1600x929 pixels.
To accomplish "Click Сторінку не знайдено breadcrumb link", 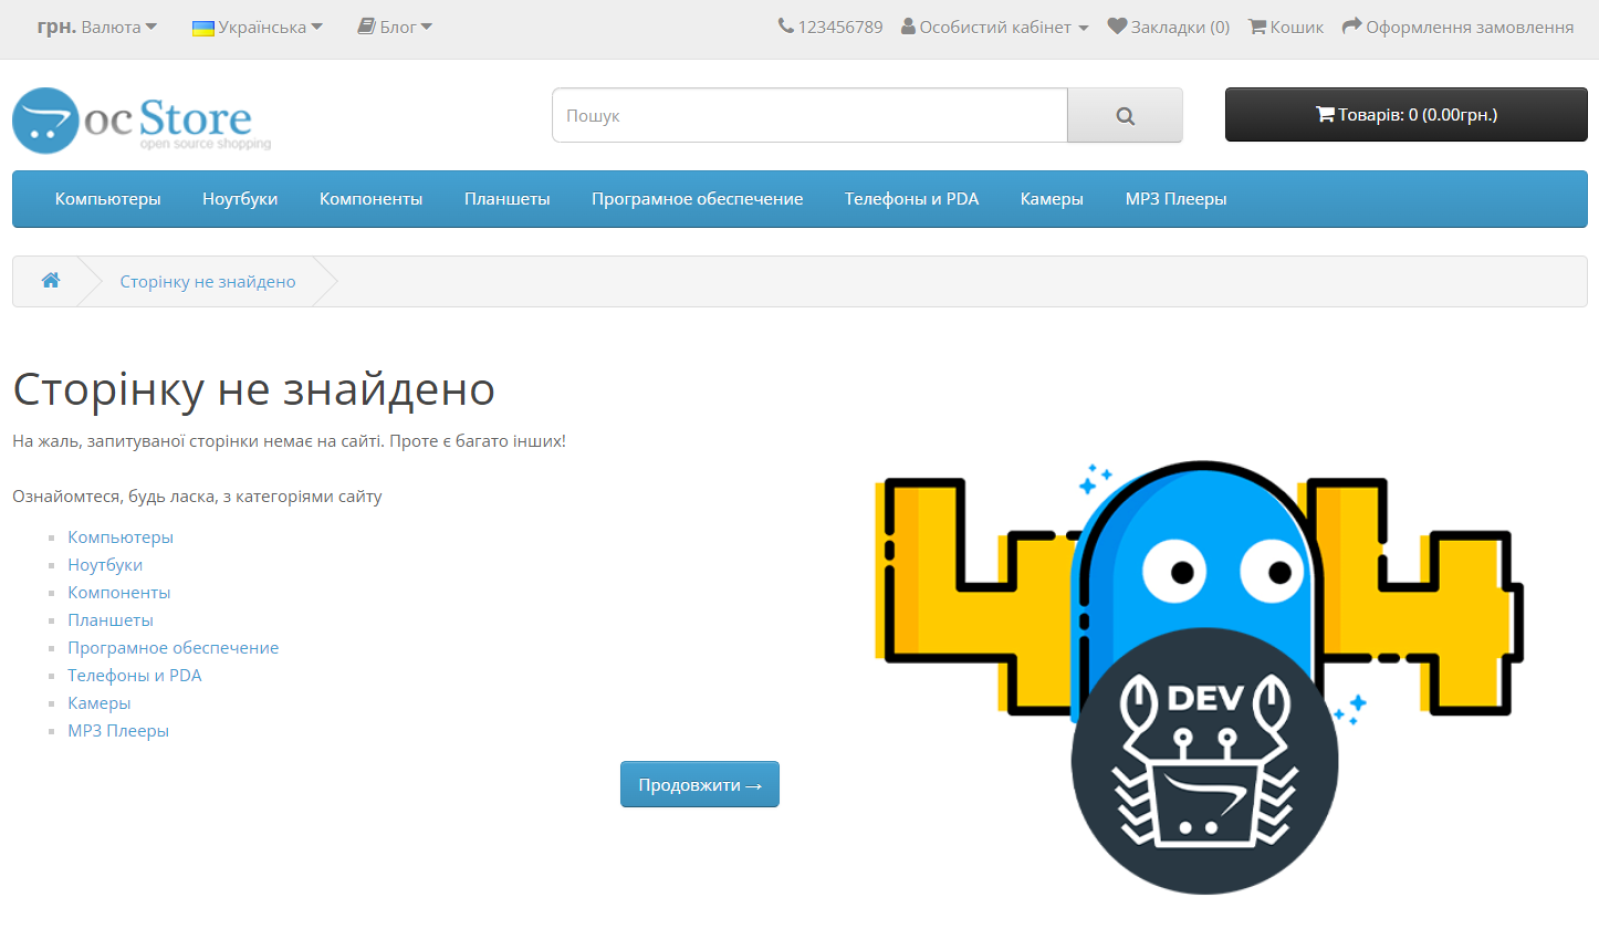I will [208, 282].
